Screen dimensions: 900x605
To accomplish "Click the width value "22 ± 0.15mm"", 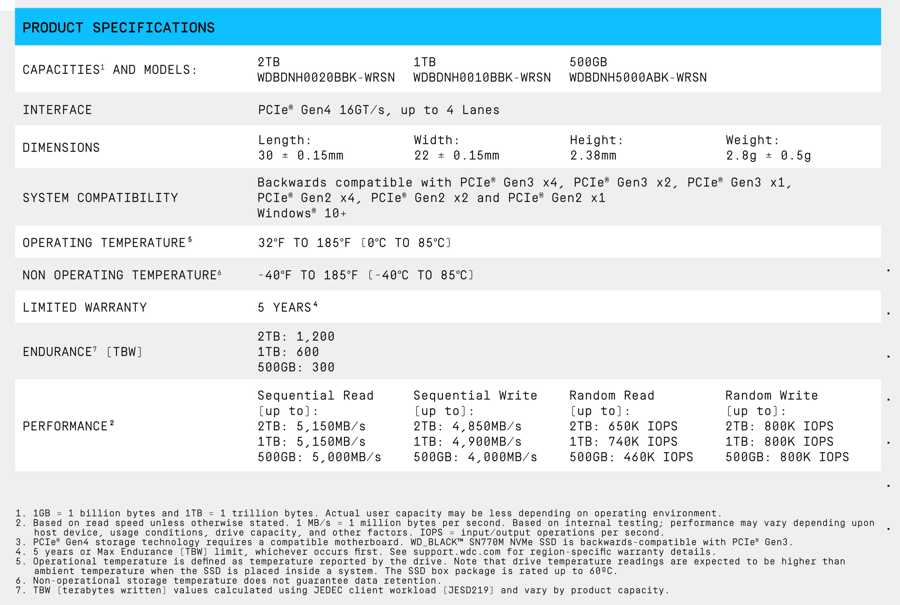I will [457, 156].
